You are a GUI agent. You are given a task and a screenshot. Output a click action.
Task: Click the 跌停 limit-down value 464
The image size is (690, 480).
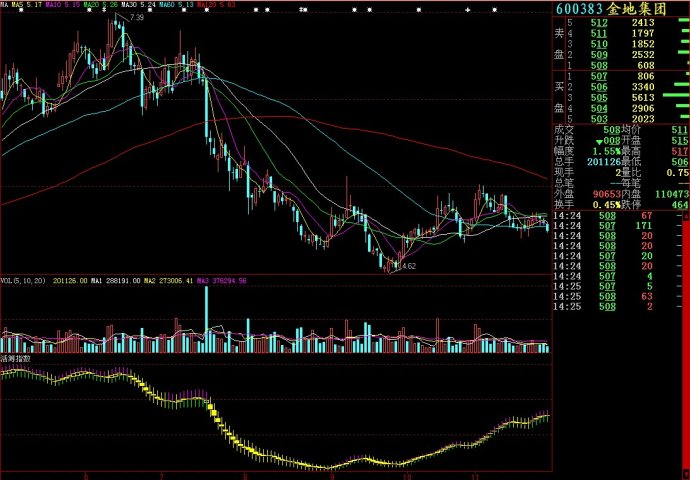pos(680,205)
